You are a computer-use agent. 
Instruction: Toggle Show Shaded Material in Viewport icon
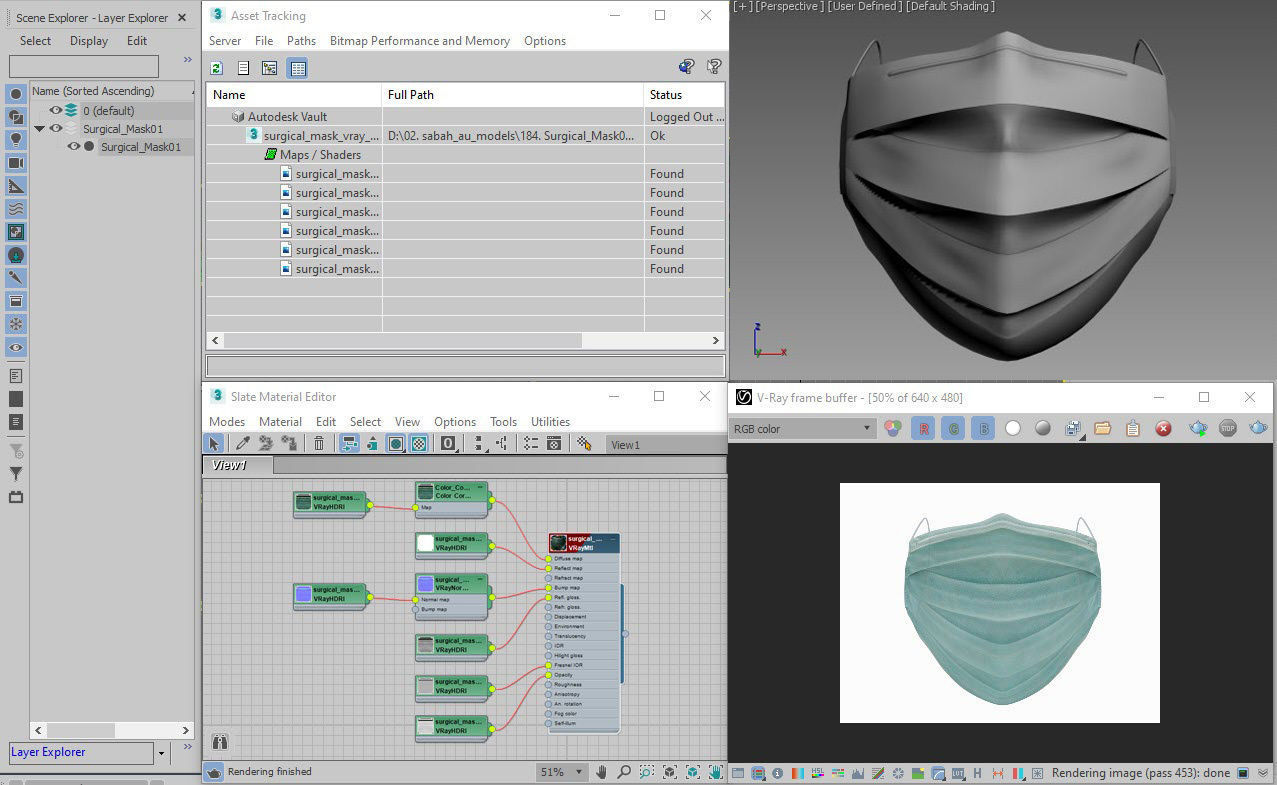396,443
